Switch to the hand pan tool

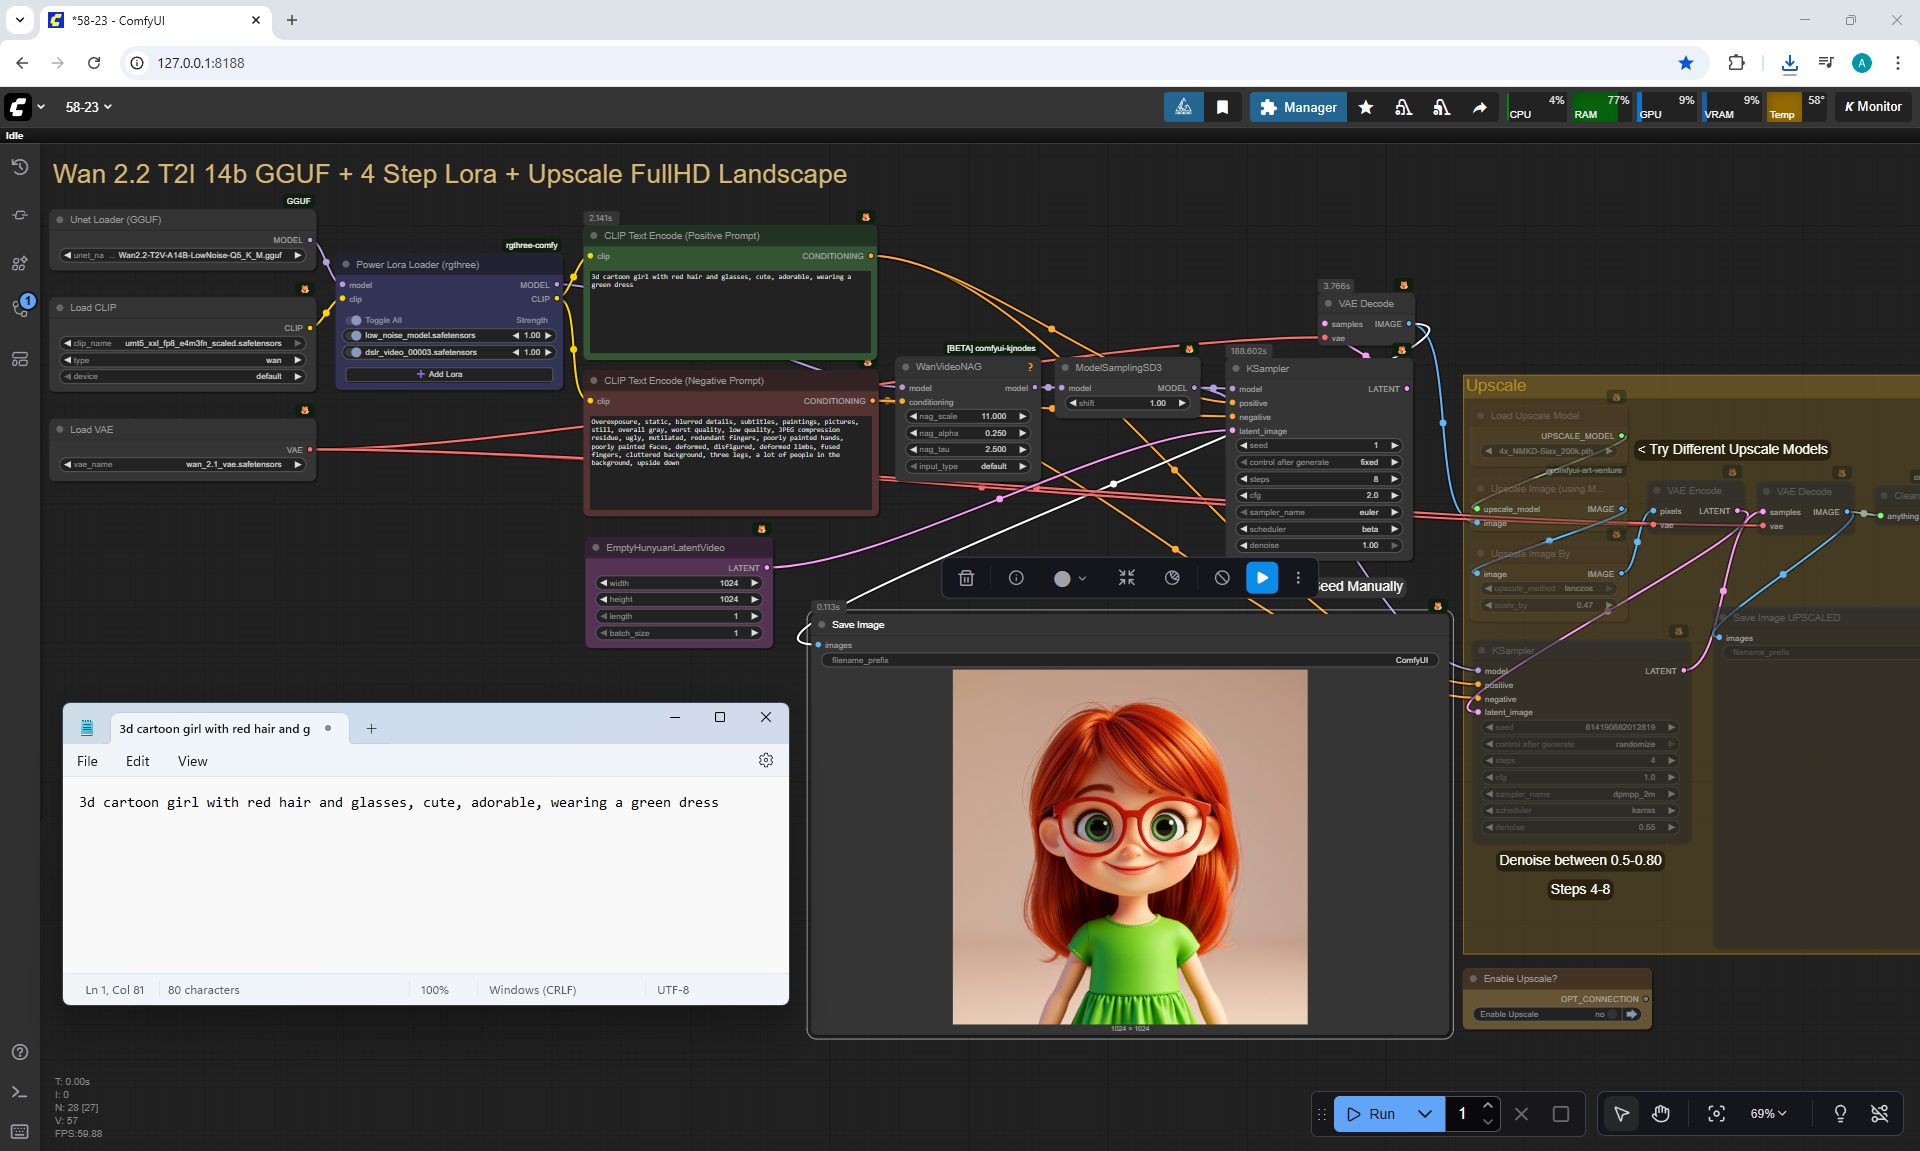[x=1661, y=1114]
